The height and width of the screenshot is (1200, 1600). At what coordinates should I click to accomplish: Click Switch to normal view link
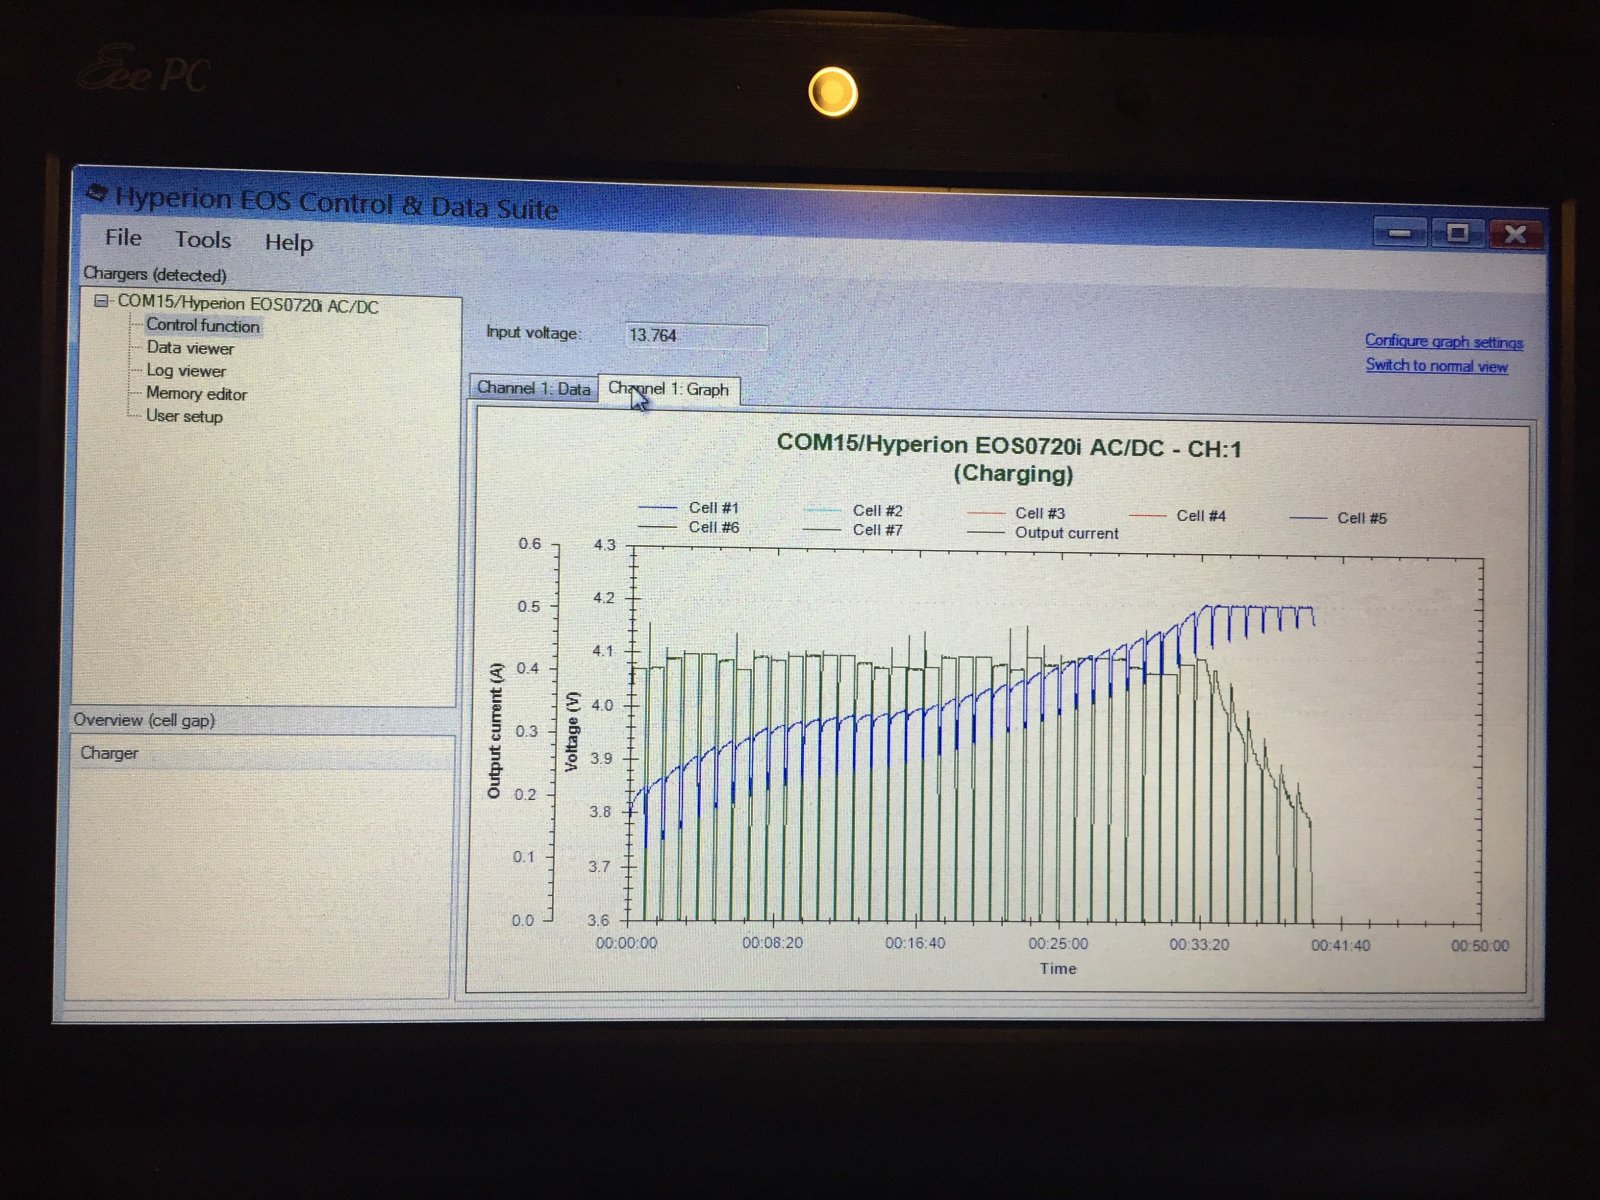[x=1436, y=366]
